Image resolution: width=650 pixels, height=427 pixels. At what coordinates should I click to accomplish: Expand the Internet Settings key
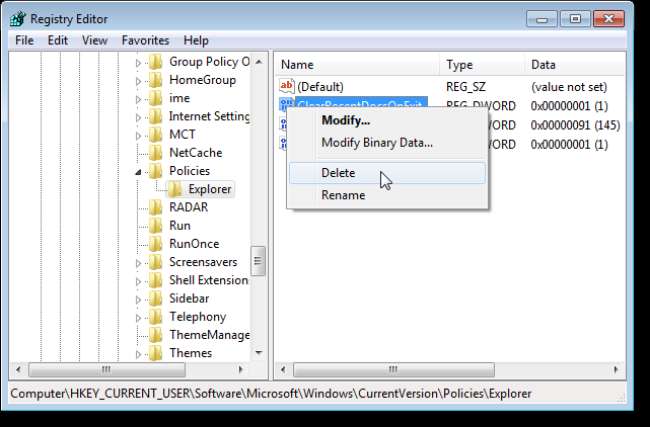[138, 118]
